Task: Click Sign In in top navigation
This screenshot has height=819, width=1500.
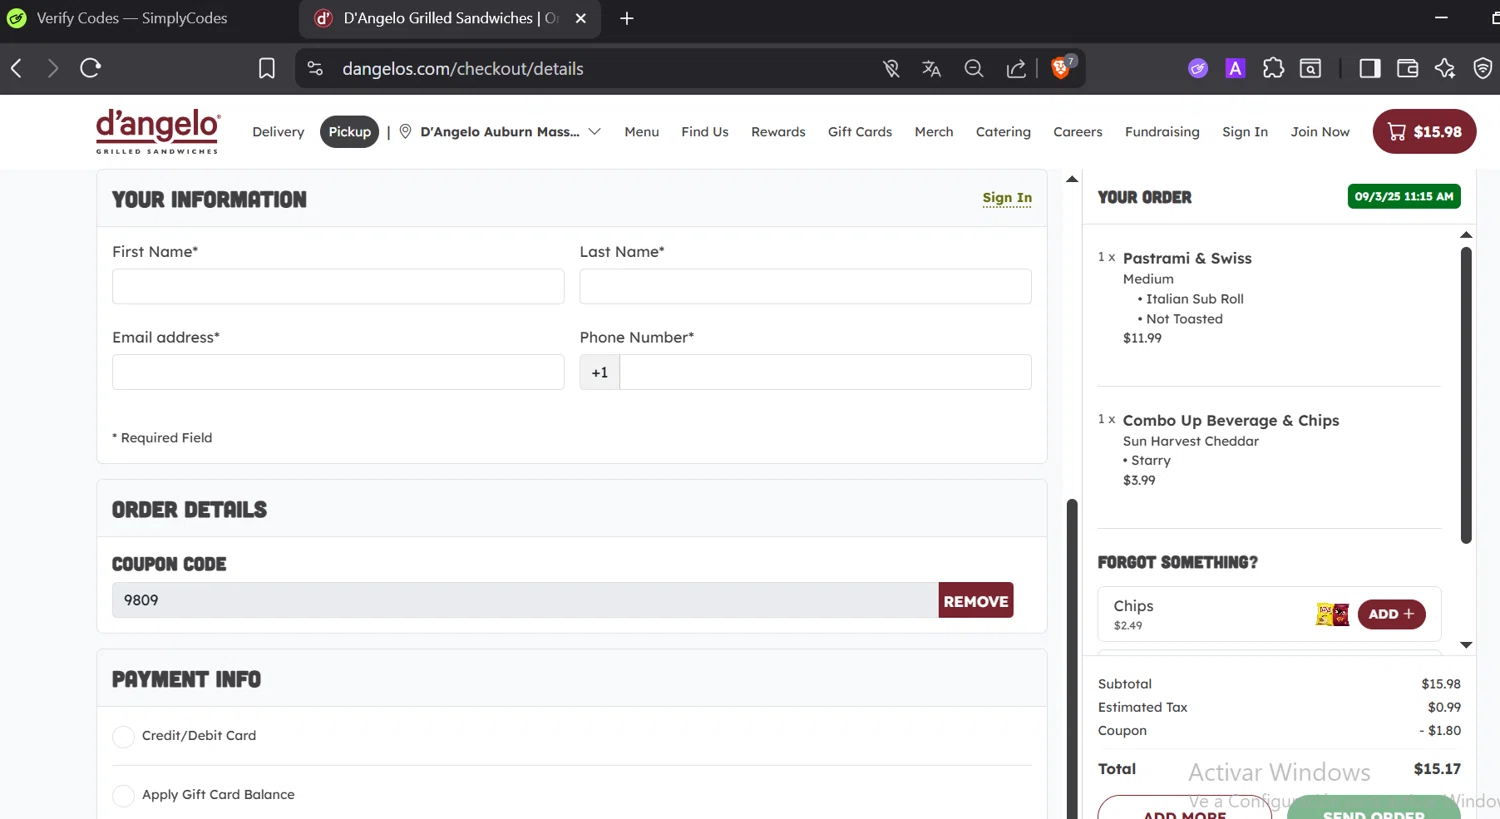Action: click(x=1245, y=131)
